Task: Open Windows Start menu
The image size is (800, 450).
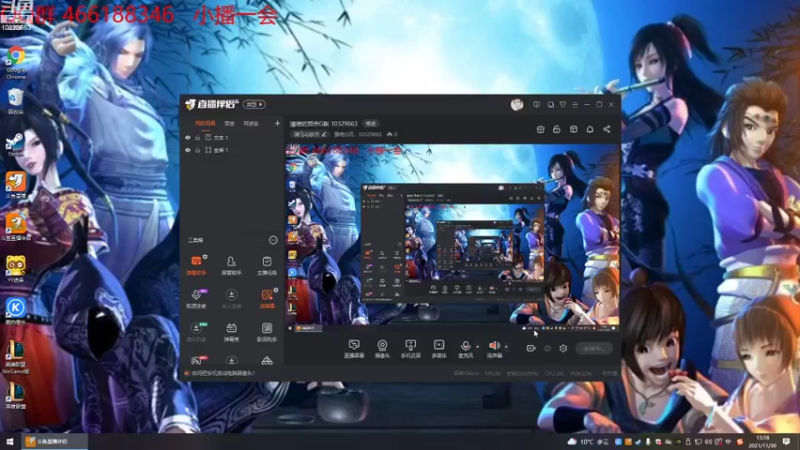Action: pyautogui.click(x=10, y=441)
